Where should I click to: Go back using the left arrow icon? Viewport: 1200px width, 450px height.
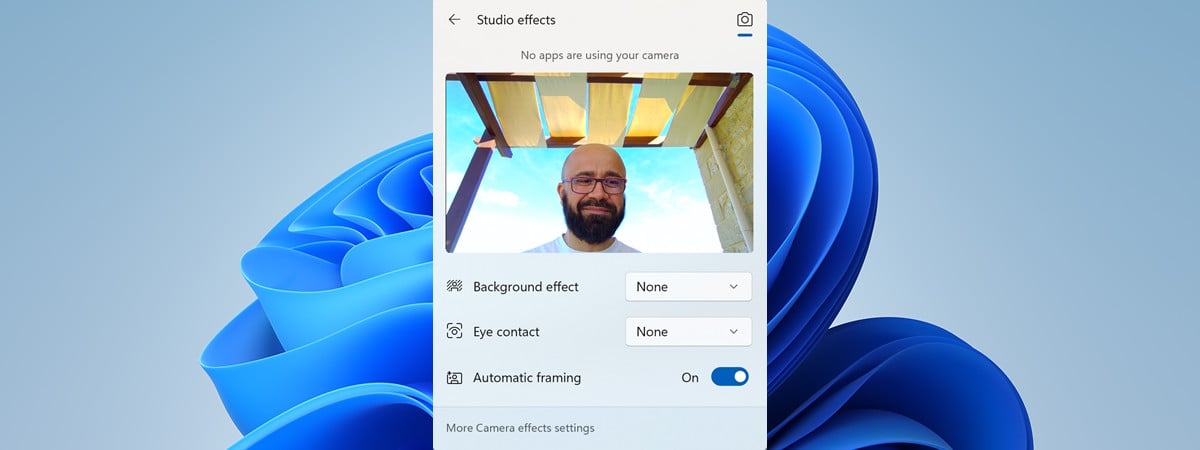455,19
